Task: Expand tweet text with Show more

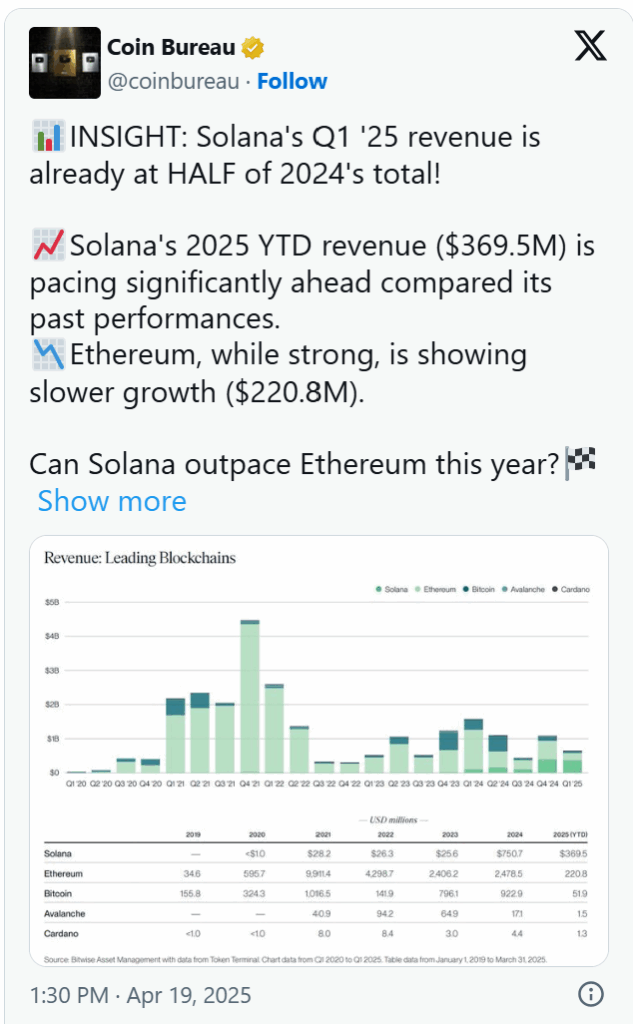Action: [x=111, y=500]
